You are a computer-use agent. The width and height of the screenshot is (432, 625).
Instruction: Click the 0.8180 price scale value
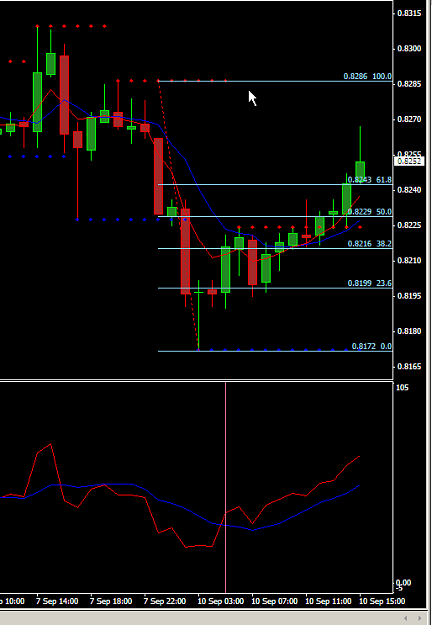[409, 331]
